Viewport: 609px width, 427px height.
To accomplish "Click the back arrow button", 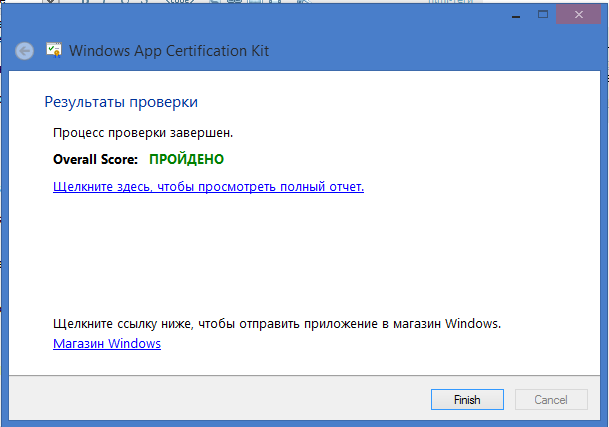I will pos(24,51).
